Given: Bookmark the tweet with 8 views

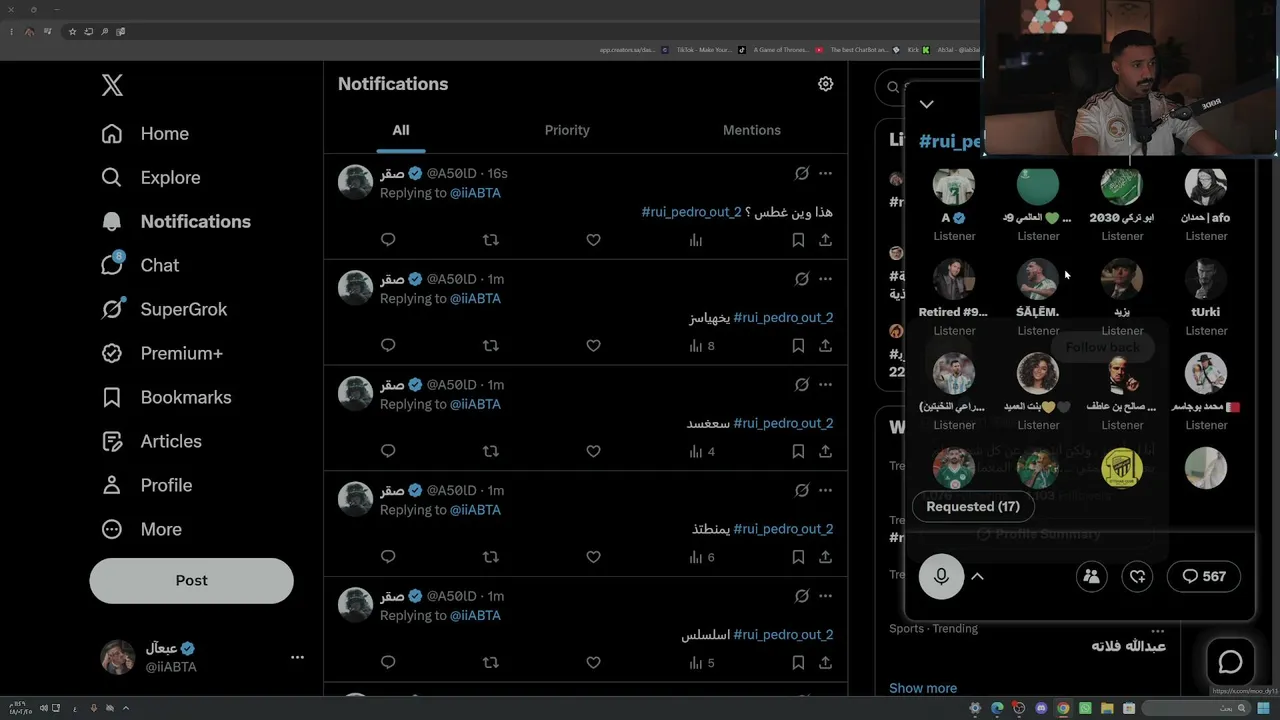Looking at the screenshot, I should [x=798, y=346].
